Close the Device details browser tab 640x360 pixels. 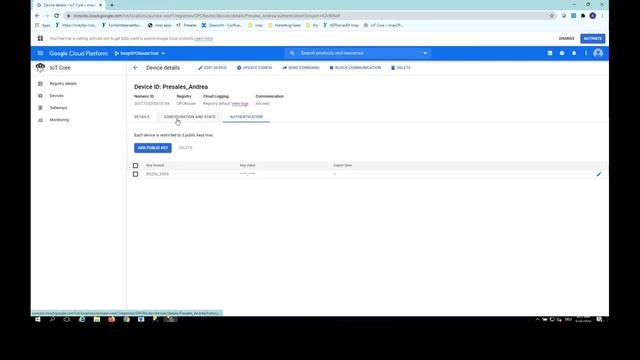(100, 5)
